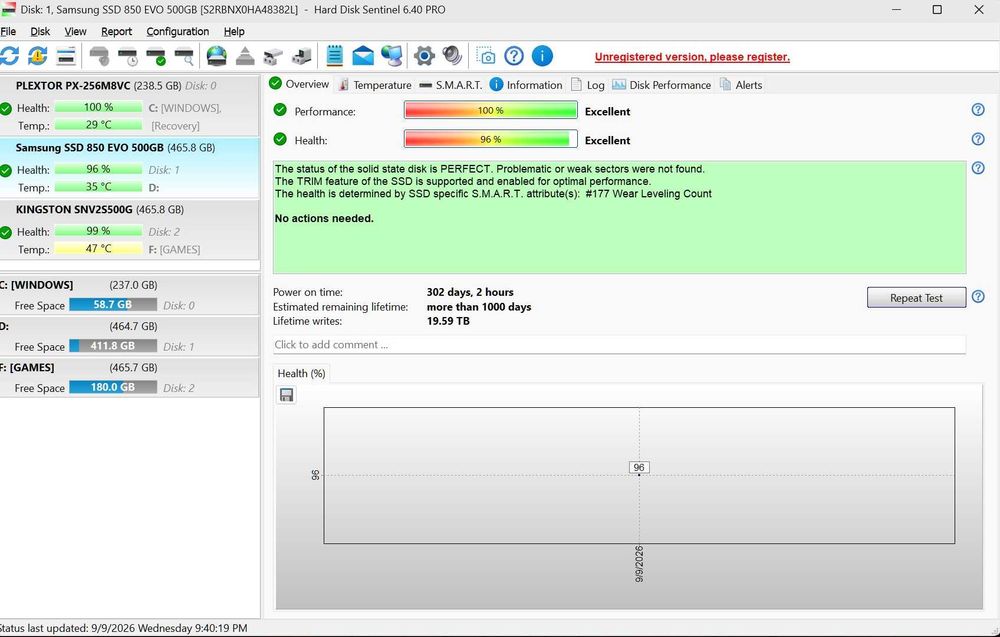Screen dimensions: 1000x637
Task: Click the blue refresh arrows toolbar icon
Action: tap(9, 56)
